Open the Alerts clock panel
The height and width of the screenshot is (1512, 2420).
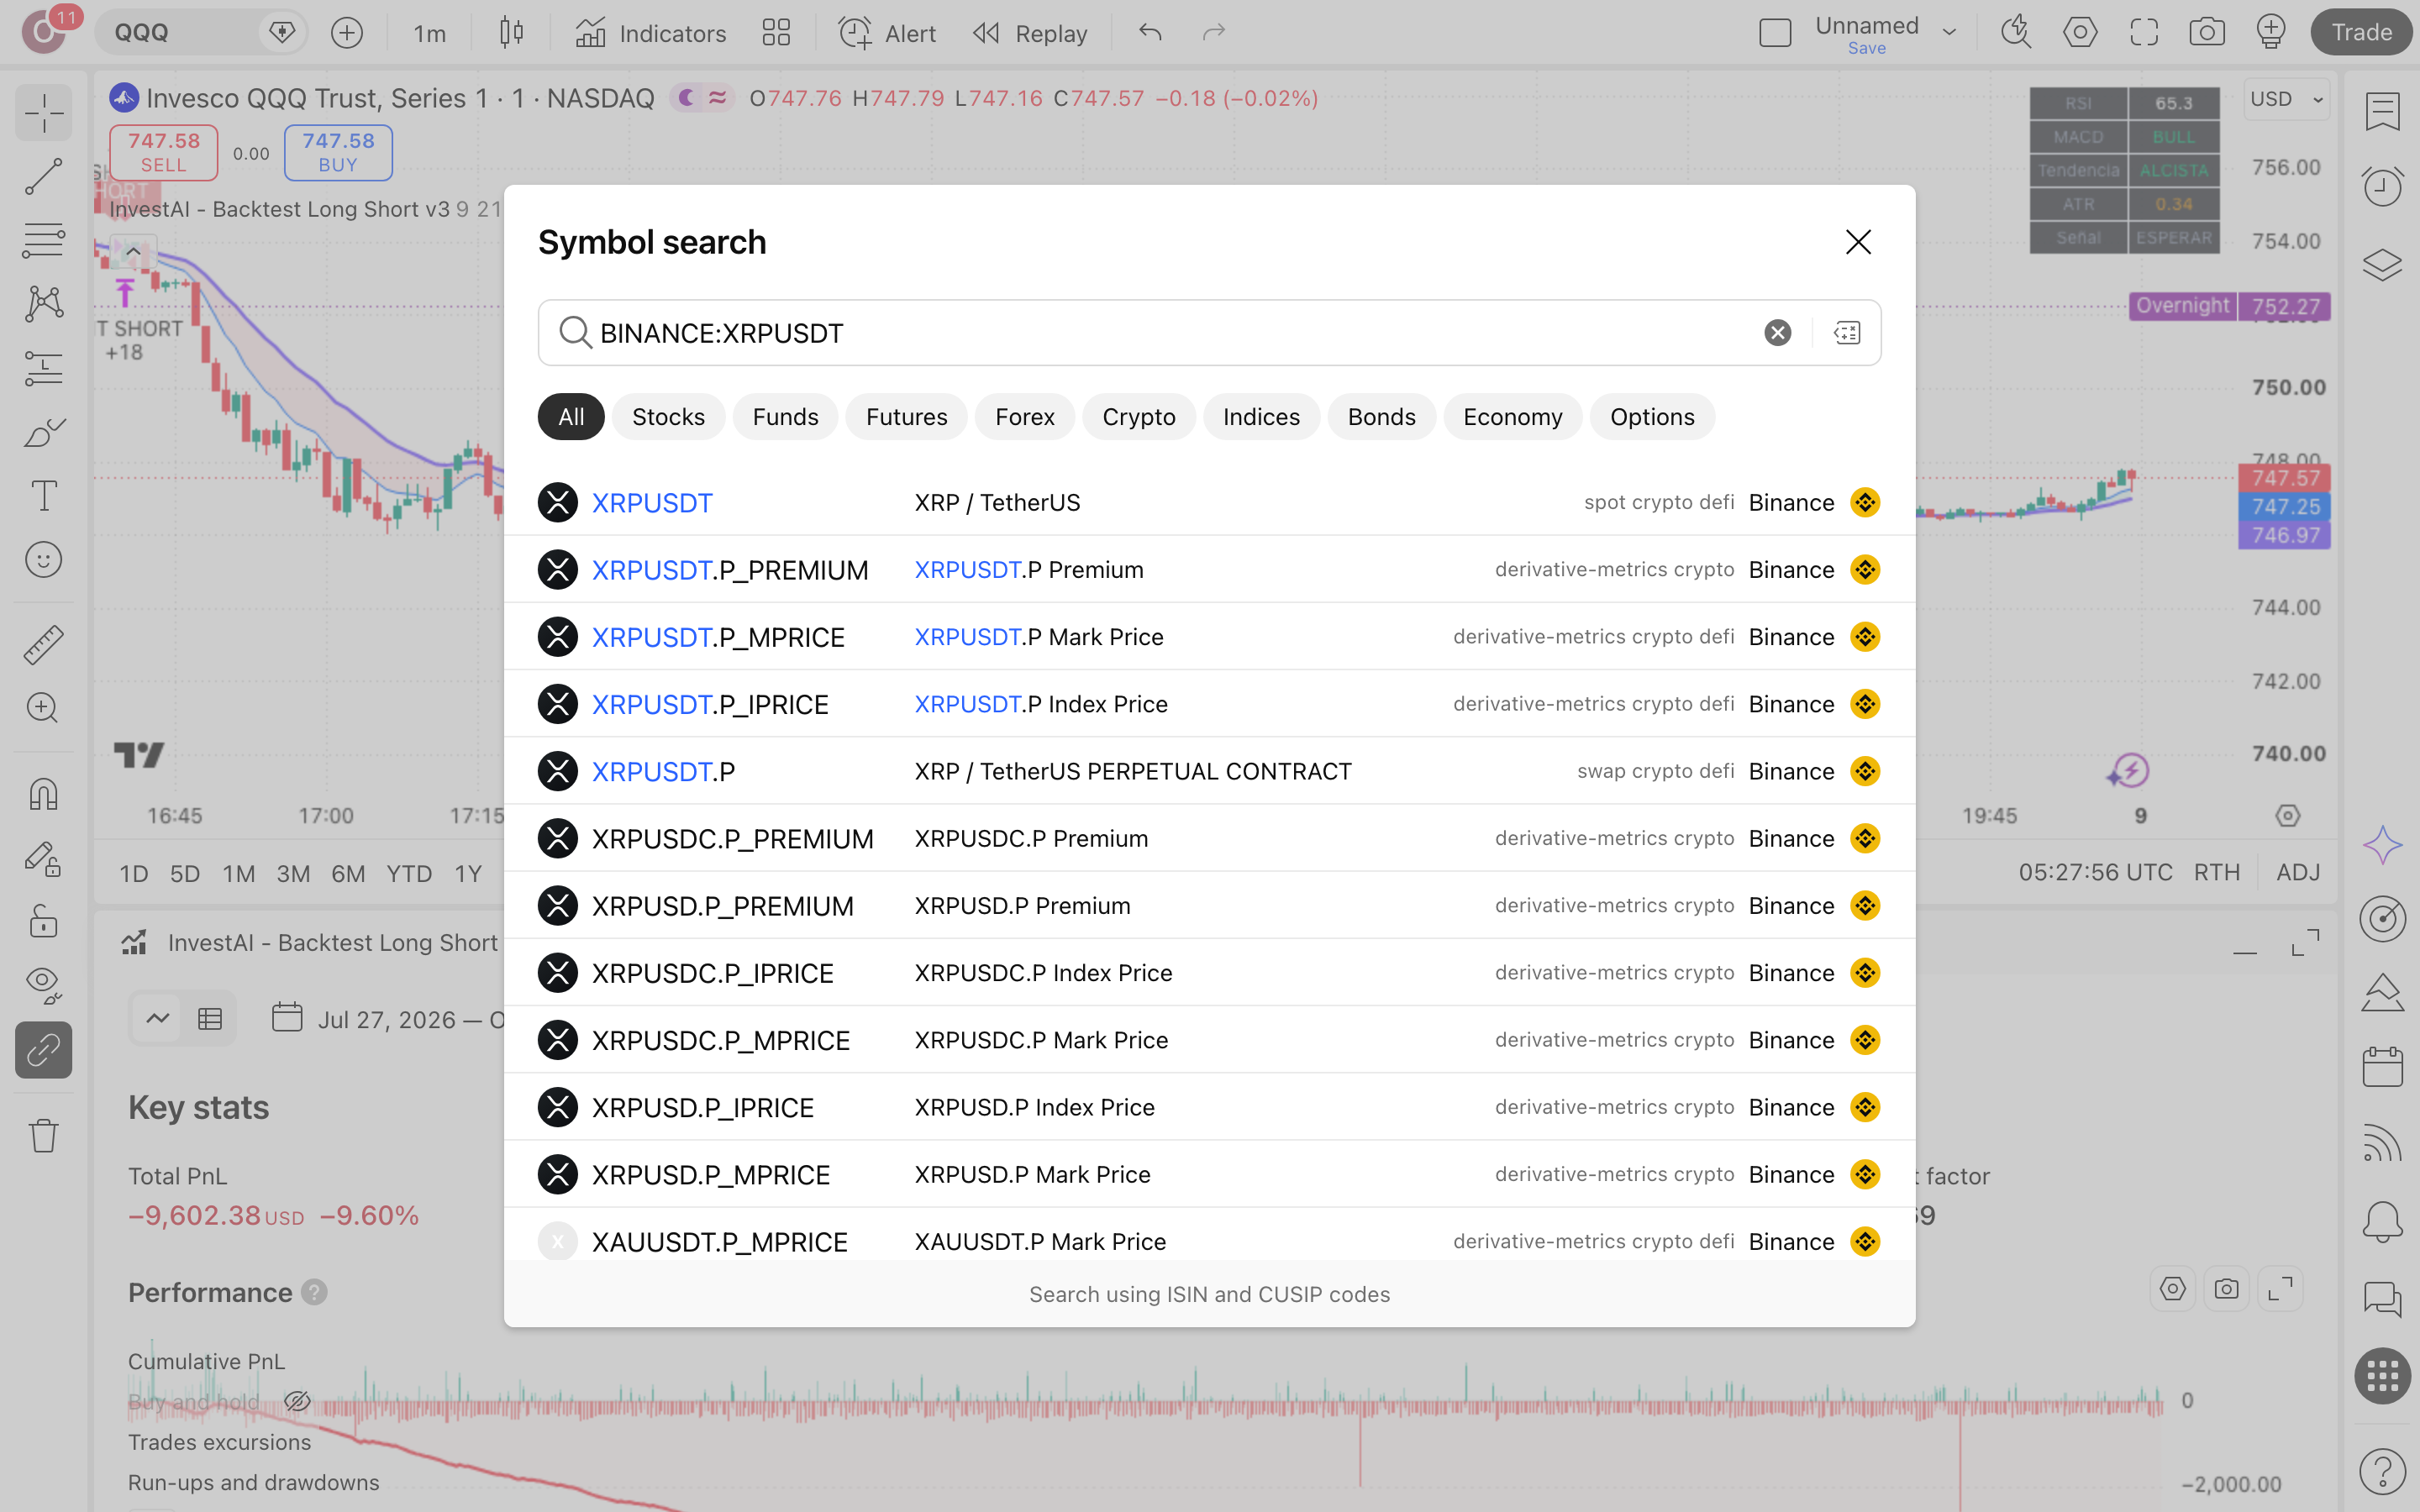(2382, 187)
